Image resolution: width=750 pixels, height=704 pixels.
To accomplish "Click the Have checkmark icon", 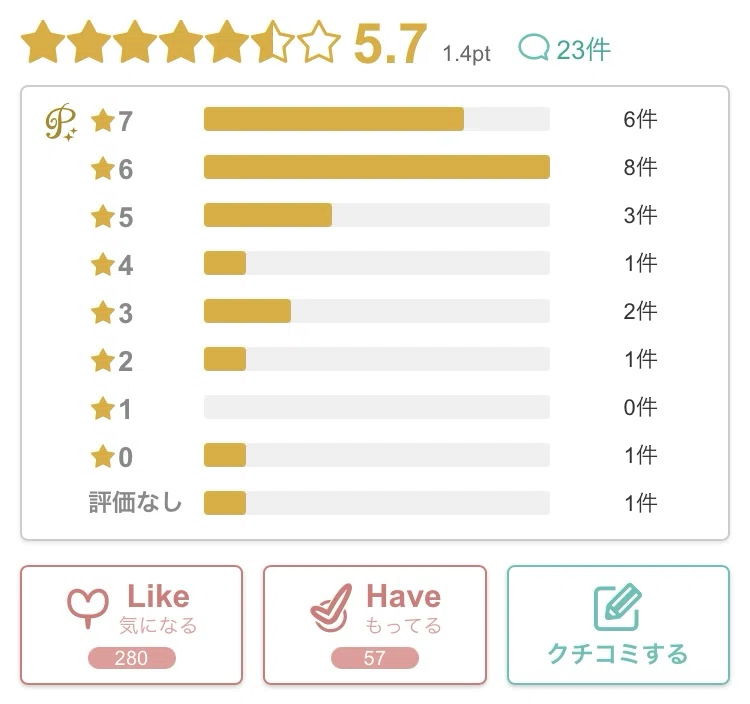I will [331, 608].
